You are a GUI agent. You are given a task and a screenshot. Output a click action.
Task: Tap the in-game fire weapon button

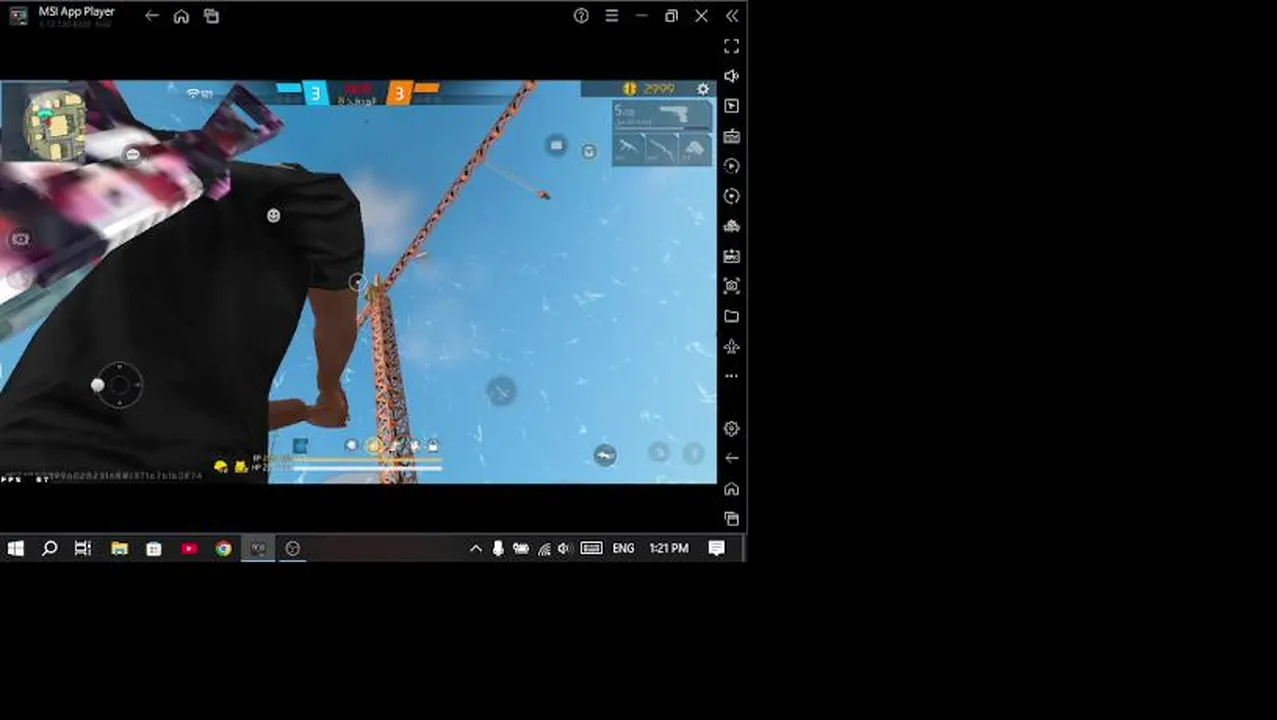(501, 391)
